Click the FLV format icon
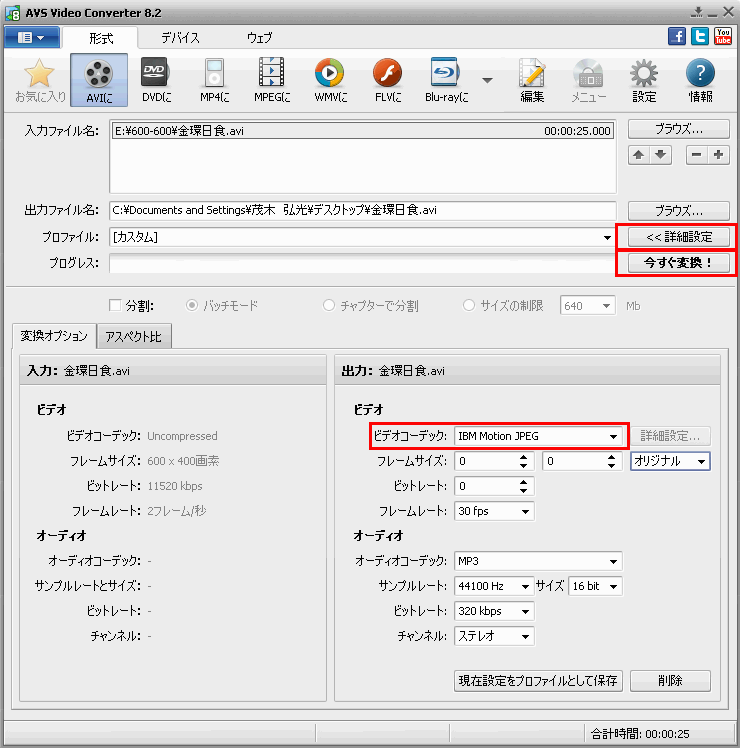This screenshot has width=740, height=748. [387, 80]
